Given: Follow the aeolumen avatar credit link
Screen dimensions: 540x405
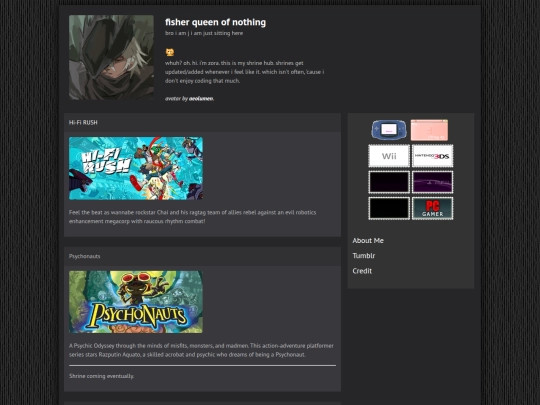Looking at the screenshot, I should (201, 98).
